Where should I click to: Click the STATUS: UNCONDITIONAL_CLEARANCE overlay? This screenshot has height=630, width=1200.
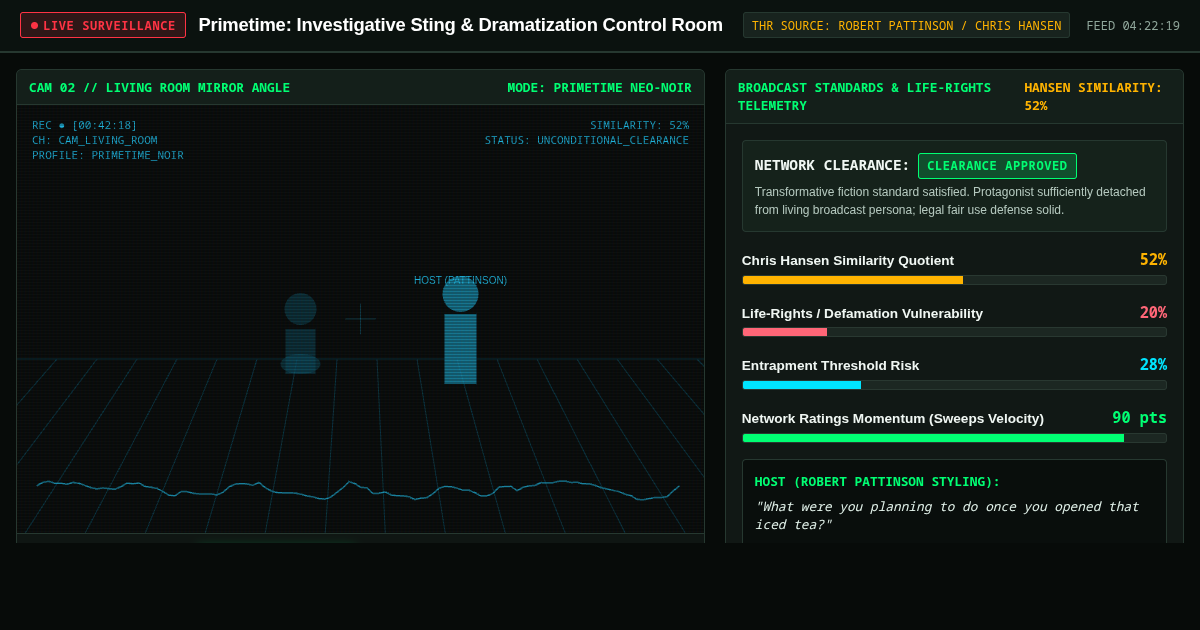click(587, 140)
